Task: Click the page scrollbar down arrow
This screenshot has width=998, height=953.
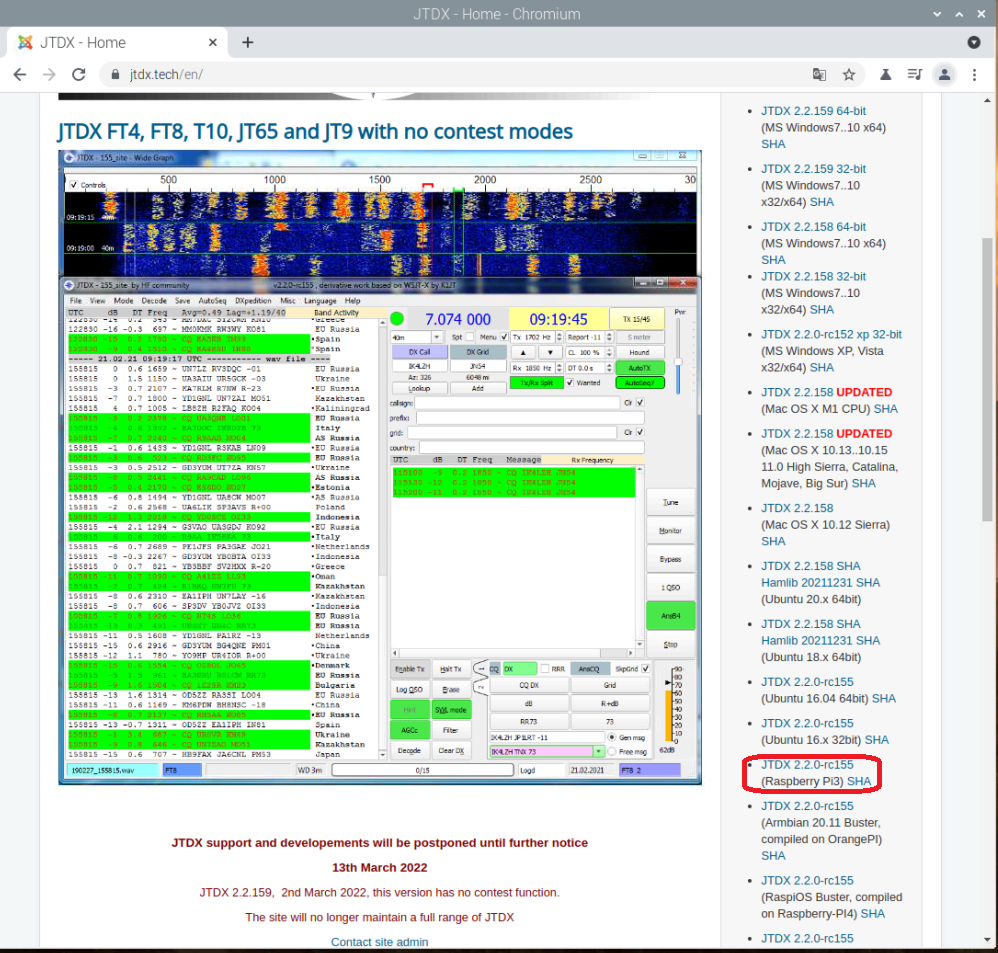Action: [x=987, y=940]
